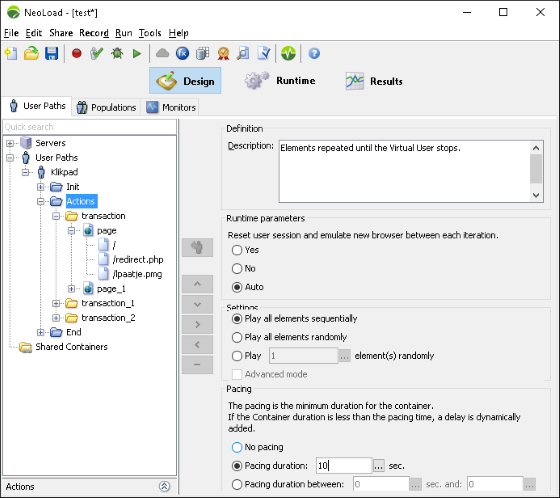
Task: Select Play all elements randomly option
Action: [x=237, y=337]
